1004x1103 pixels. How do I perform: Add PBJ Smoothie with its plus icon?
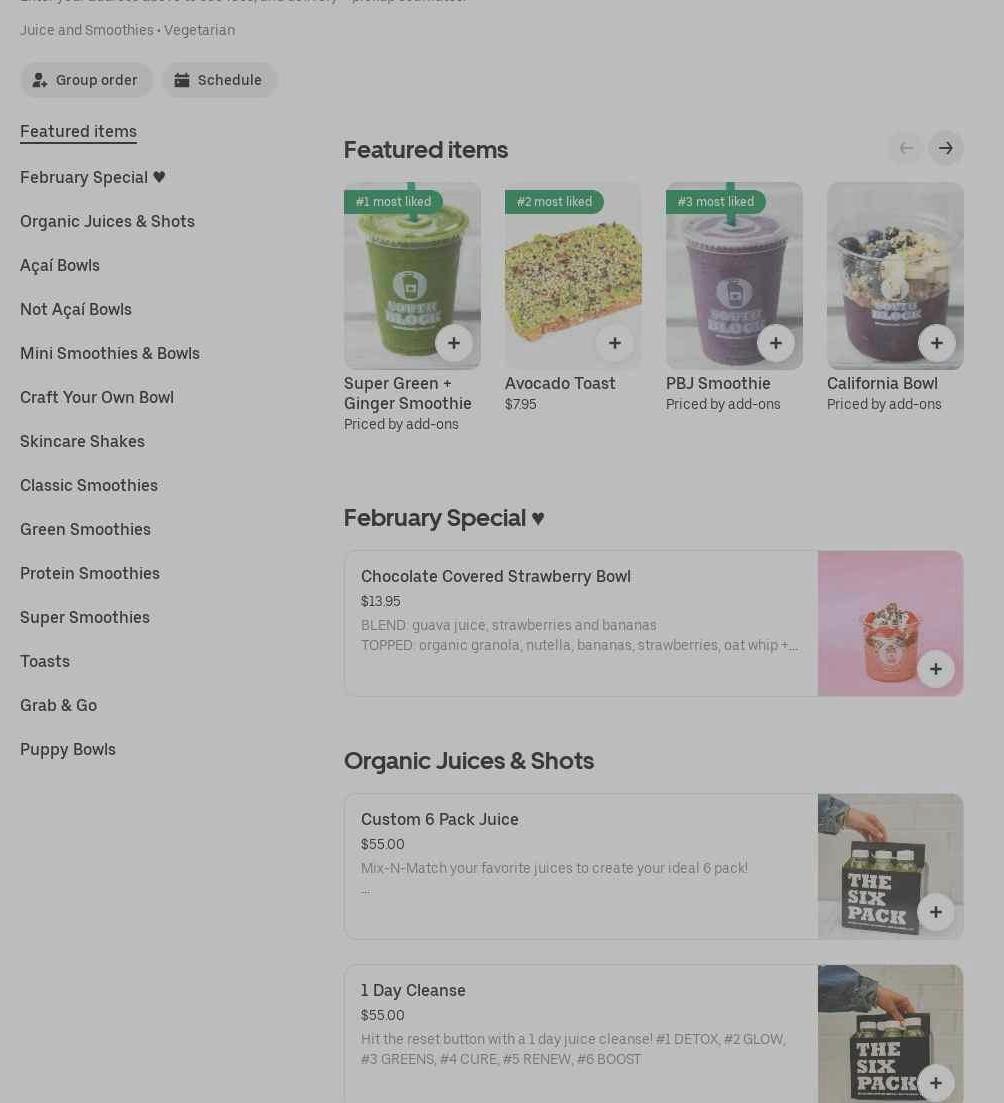[776, 343]
